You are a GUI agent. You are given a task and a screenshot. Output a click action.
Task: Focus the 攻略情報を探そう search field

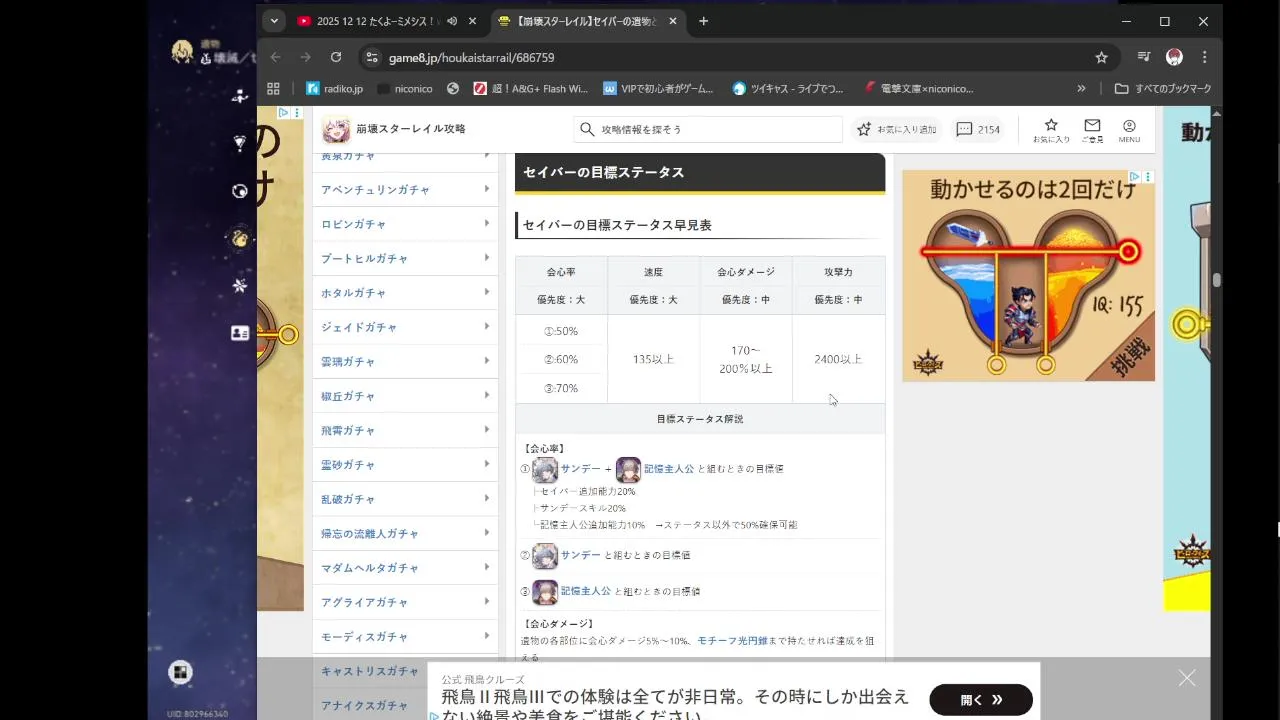pos(708,129)
